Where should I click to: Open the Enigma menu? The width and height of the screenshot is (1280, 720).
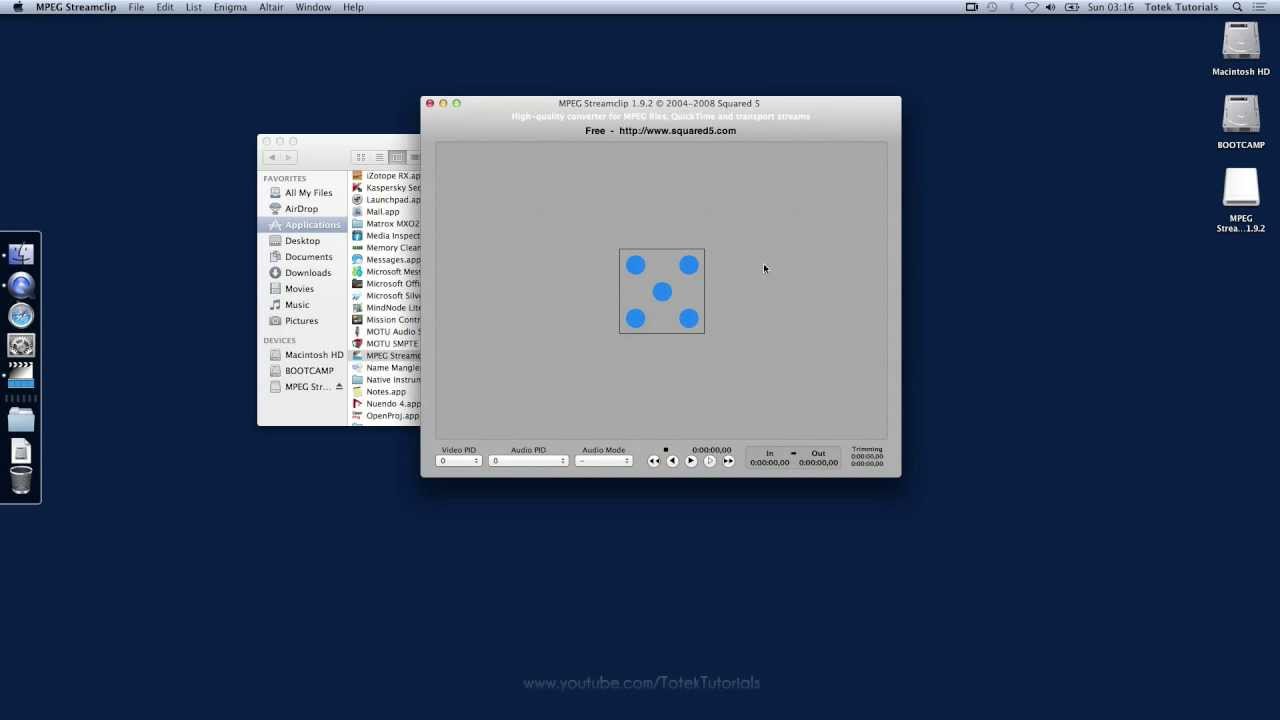230,7
